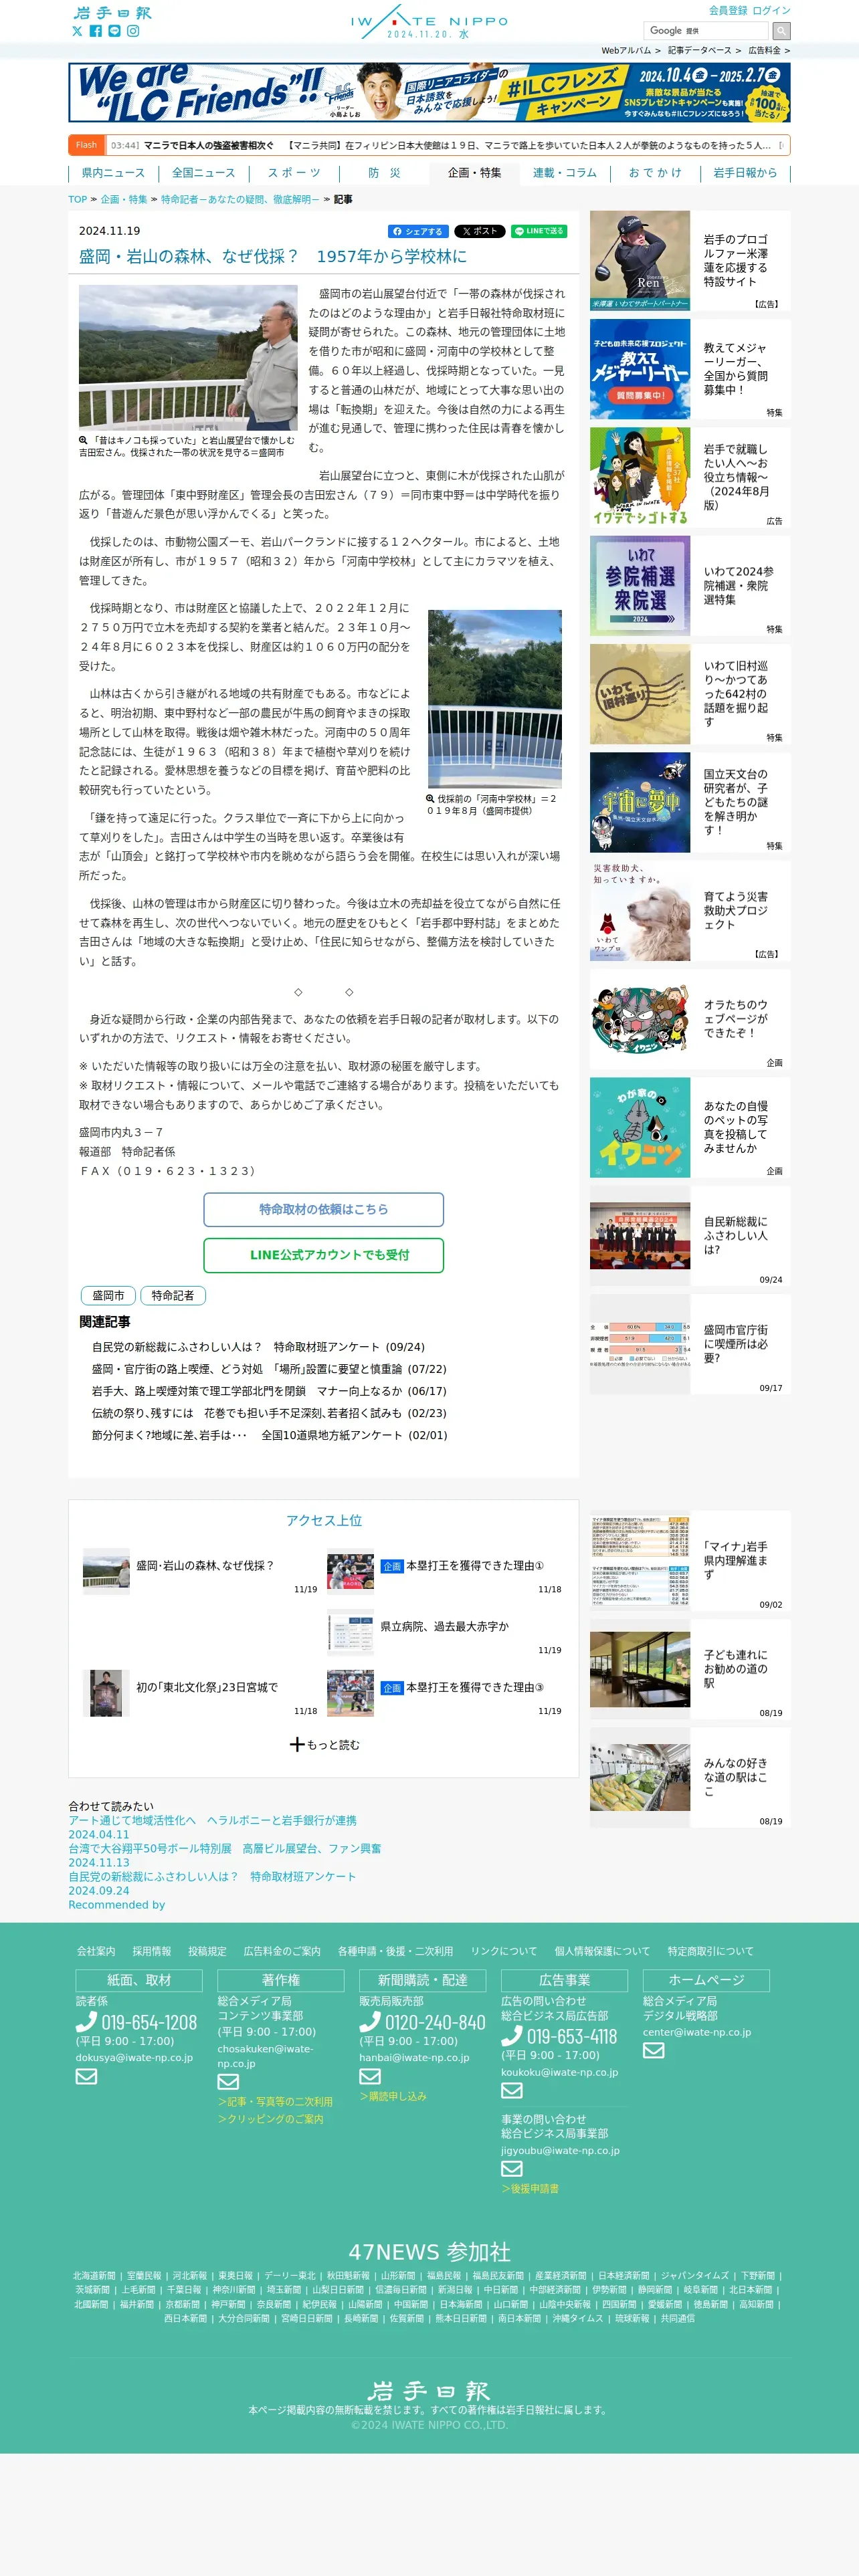
Task: Open the 県内ニュース menu tab
Action: point(113,173)
